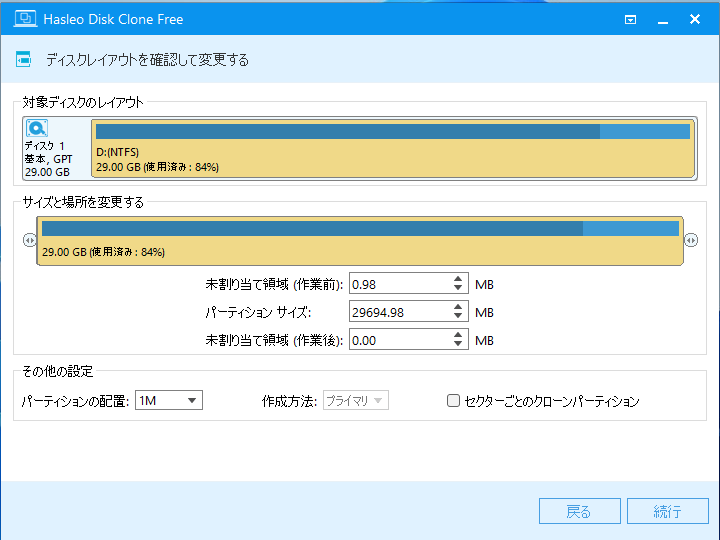This screenshot has width=720, height=540.
Task: Select the ディスク 1 disk icon
Action: (37, 128)
